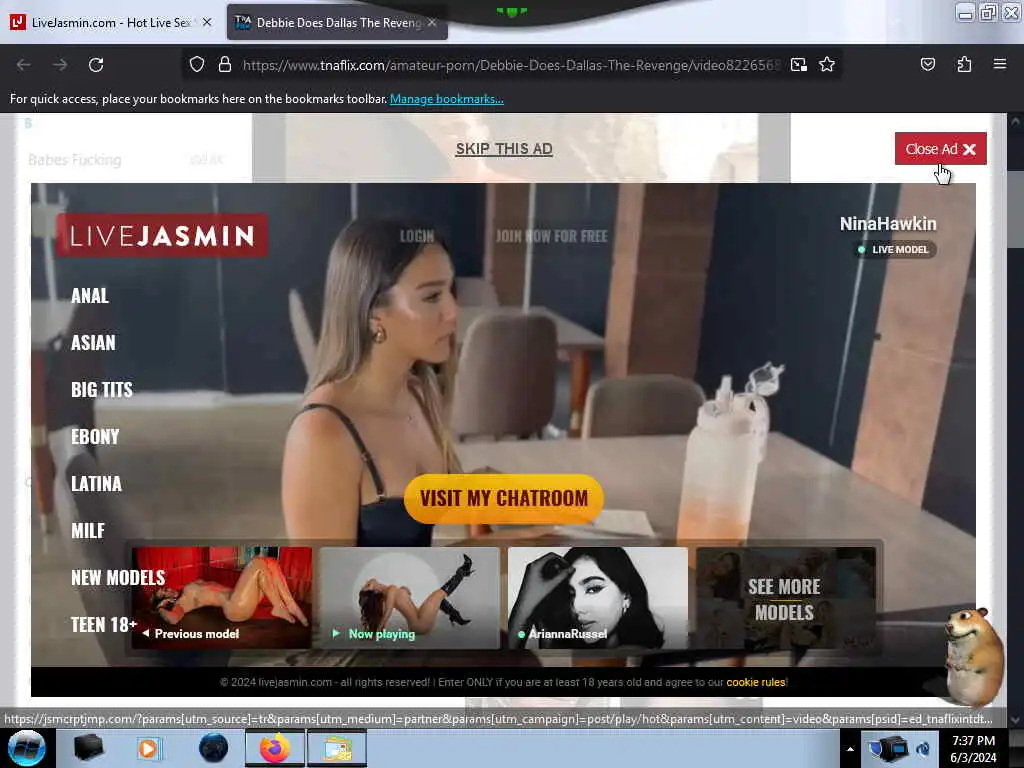
Task: Select the EBONY category link
Action: [95, 437]
